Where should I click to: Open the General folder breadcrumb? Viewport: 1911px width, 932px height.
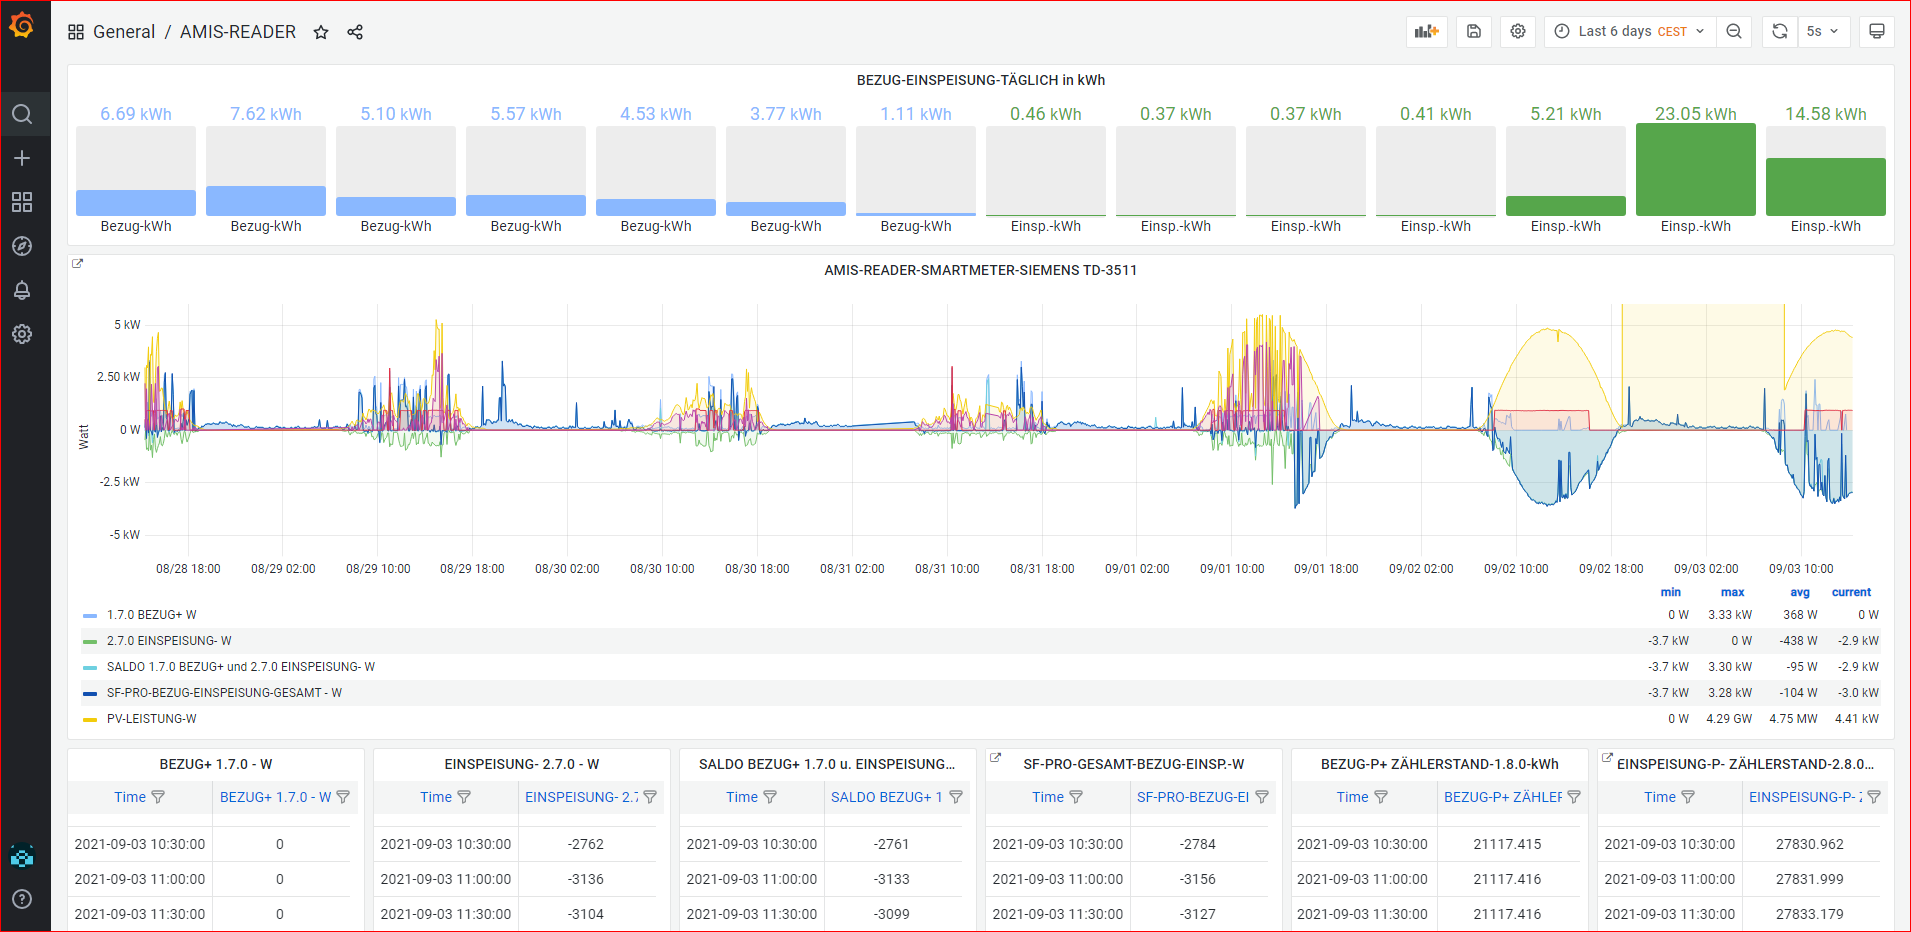coord(124,32)
